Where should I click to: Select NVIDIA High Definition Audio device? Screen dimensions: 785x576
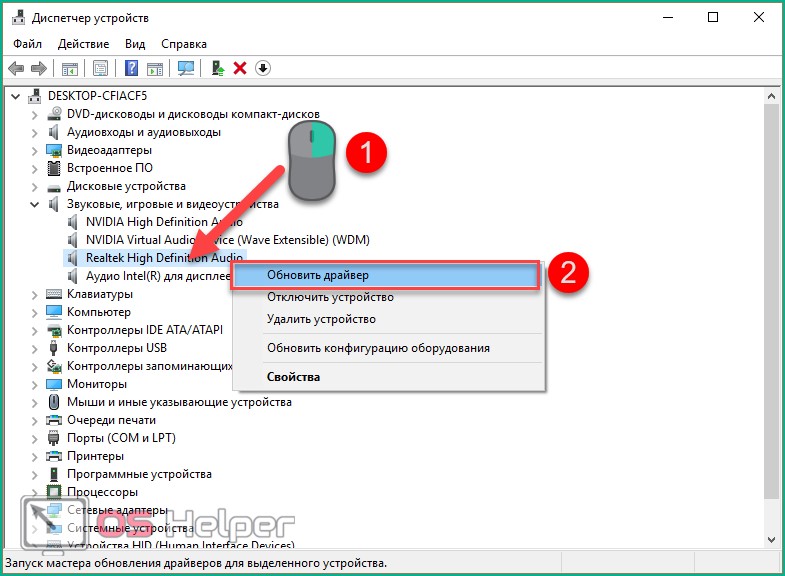164,222
